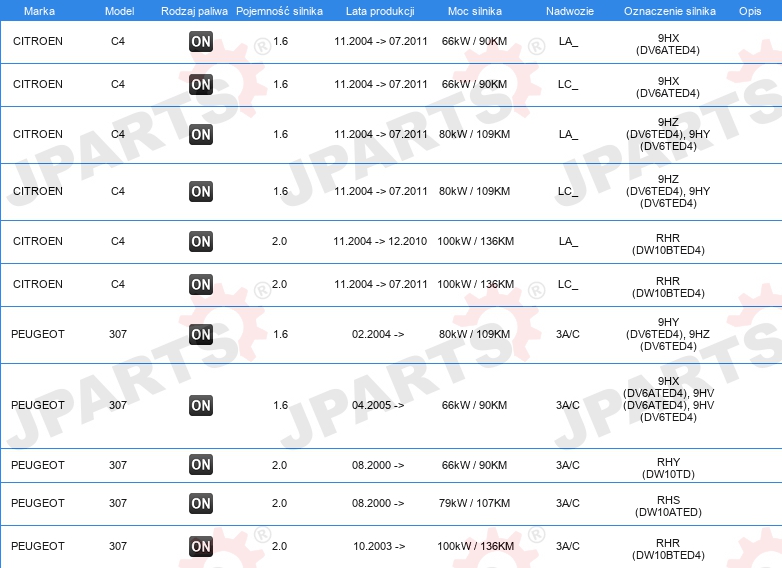Click 3A/C body code in RHS row

coord(568,503)
